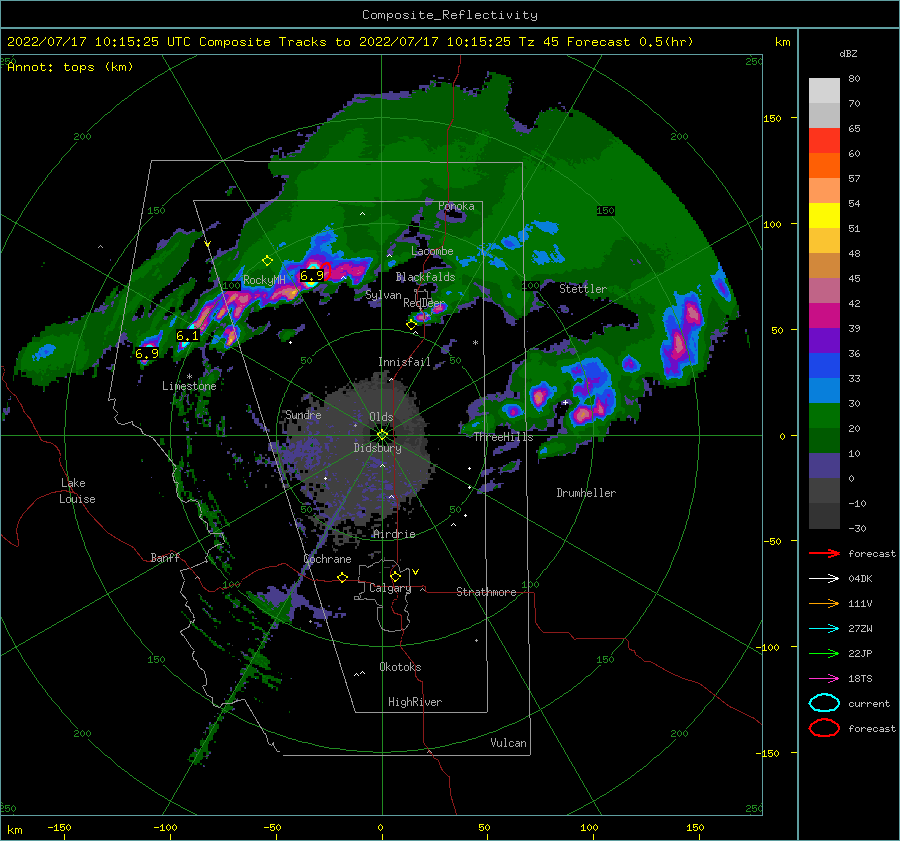Click the Sylvan label
Image resolution: width=900 pixels, height=841 pixels.
383,296
